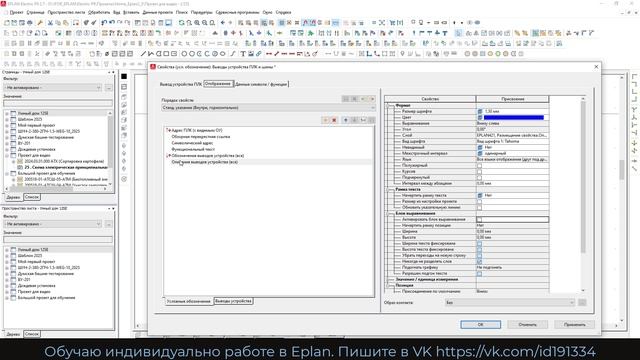
Task: Select the Polyline drawing tool
Action: 151,53
